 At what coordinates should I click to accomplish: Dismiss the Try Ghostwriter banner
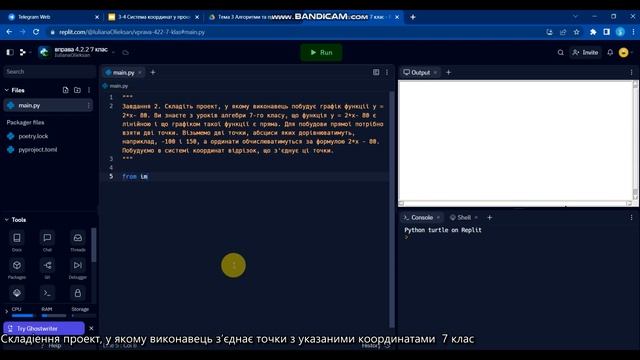click(x=91, y=328)
